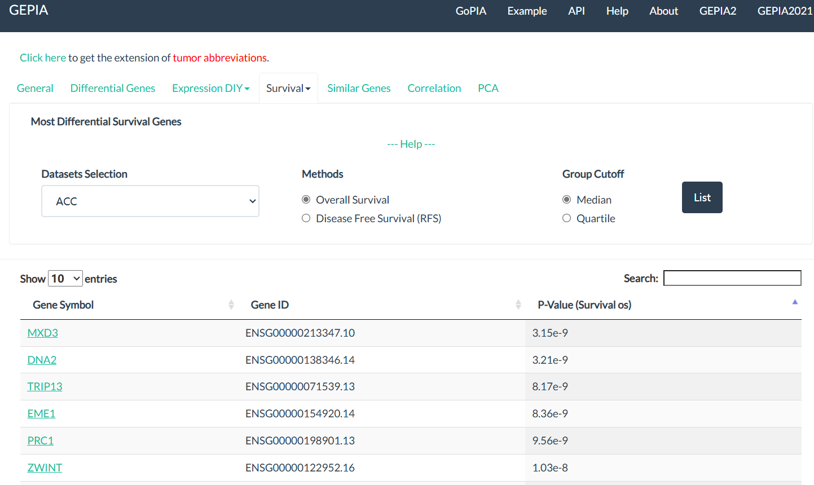Choose Median group cutoff
The height and width of the screenshot is (485, 814).
[x=567, y=200]
